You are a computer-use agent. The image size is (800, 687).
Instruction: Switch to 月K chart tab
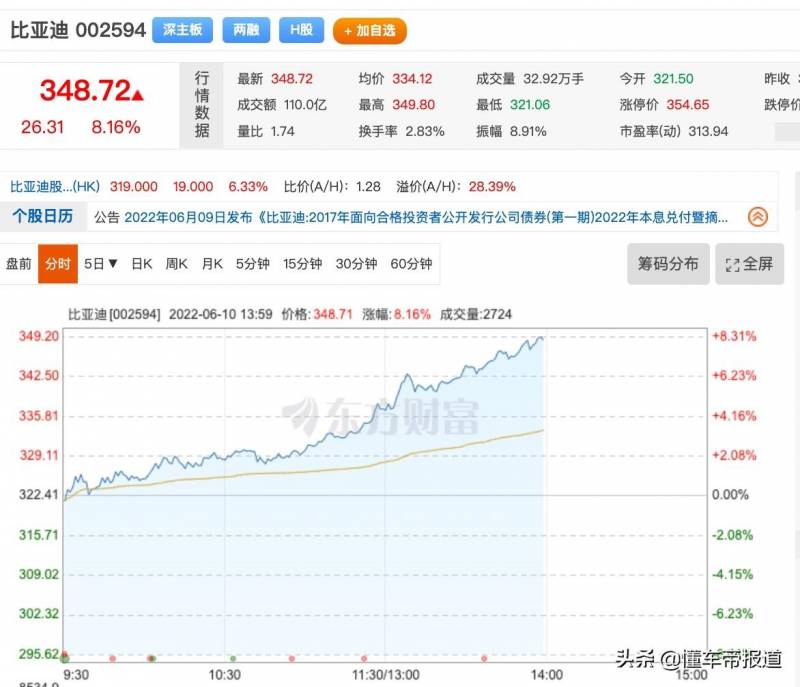pos(212,264)
